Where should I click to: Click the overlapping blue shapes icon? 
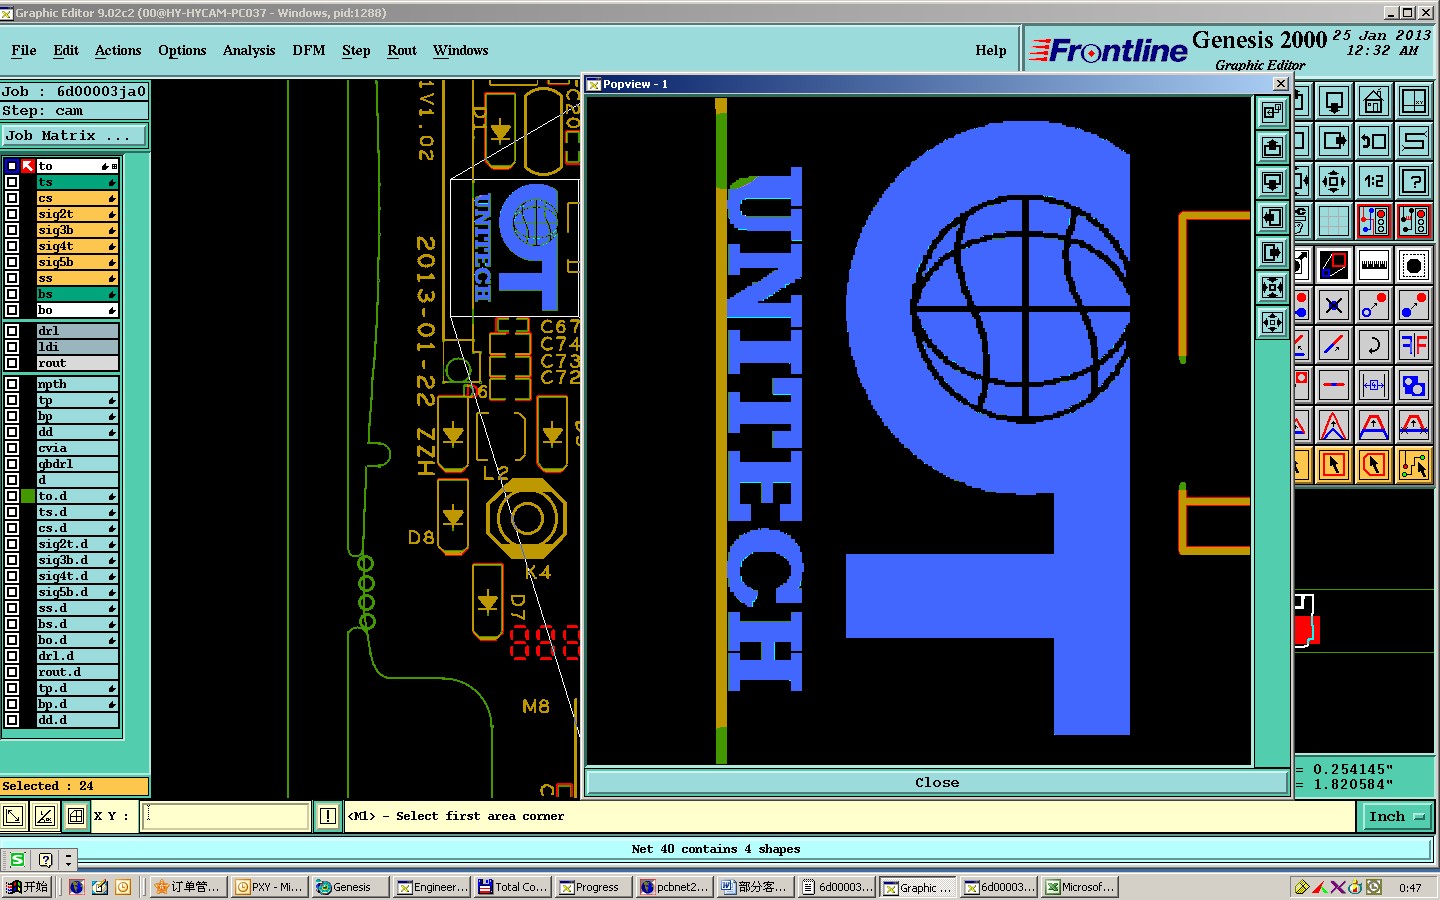tap(1414, 385)
